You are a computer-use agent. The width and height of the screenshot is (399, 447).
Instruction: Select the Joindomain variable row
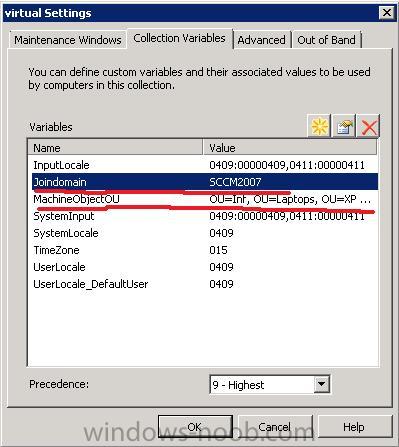click(205, 182)
